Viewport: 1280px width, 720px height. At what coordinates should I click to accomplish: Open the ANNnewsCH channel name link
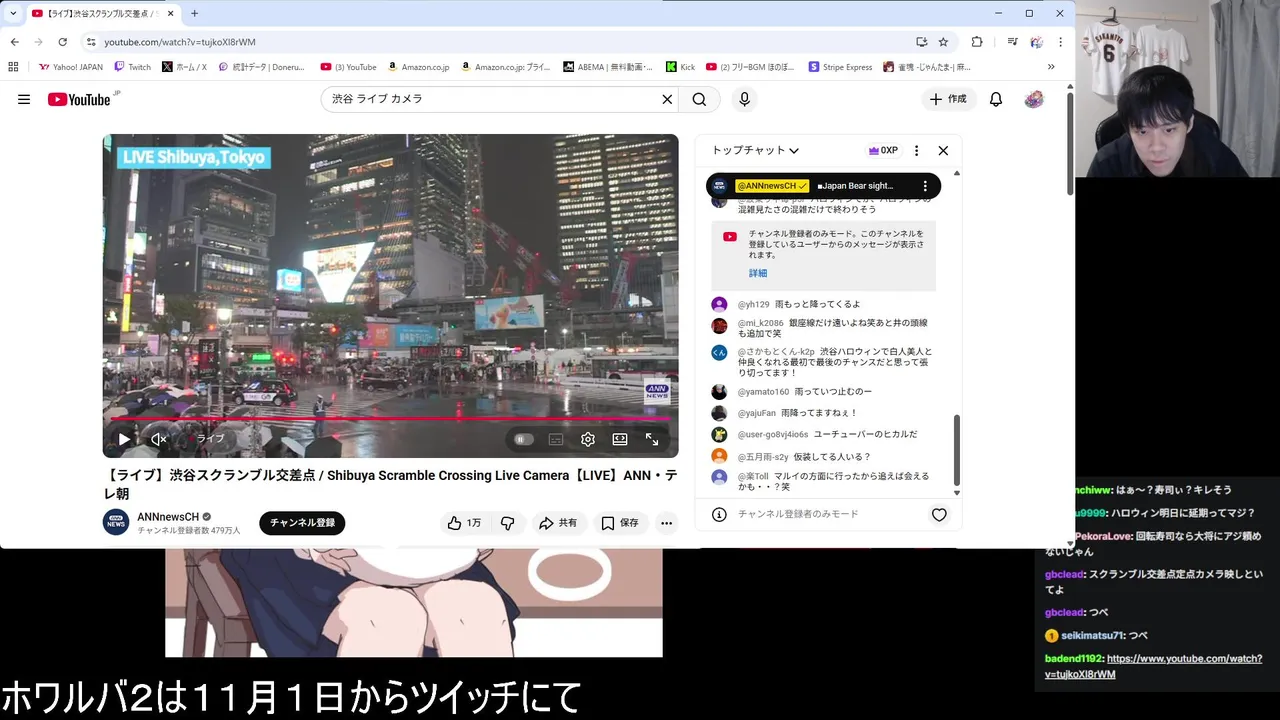click(168, 517)
